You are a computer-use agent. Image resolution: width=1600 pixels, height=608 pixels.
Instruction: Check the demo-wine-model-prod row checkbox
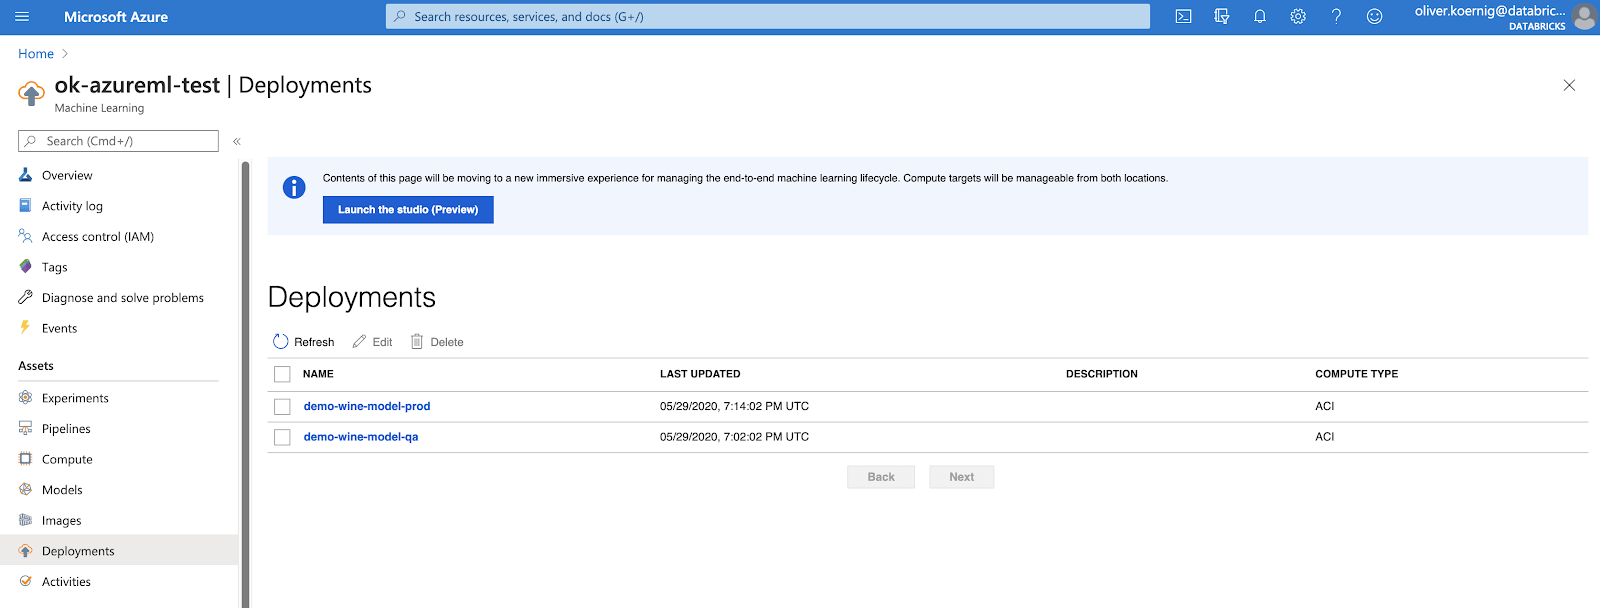point(282,407)
